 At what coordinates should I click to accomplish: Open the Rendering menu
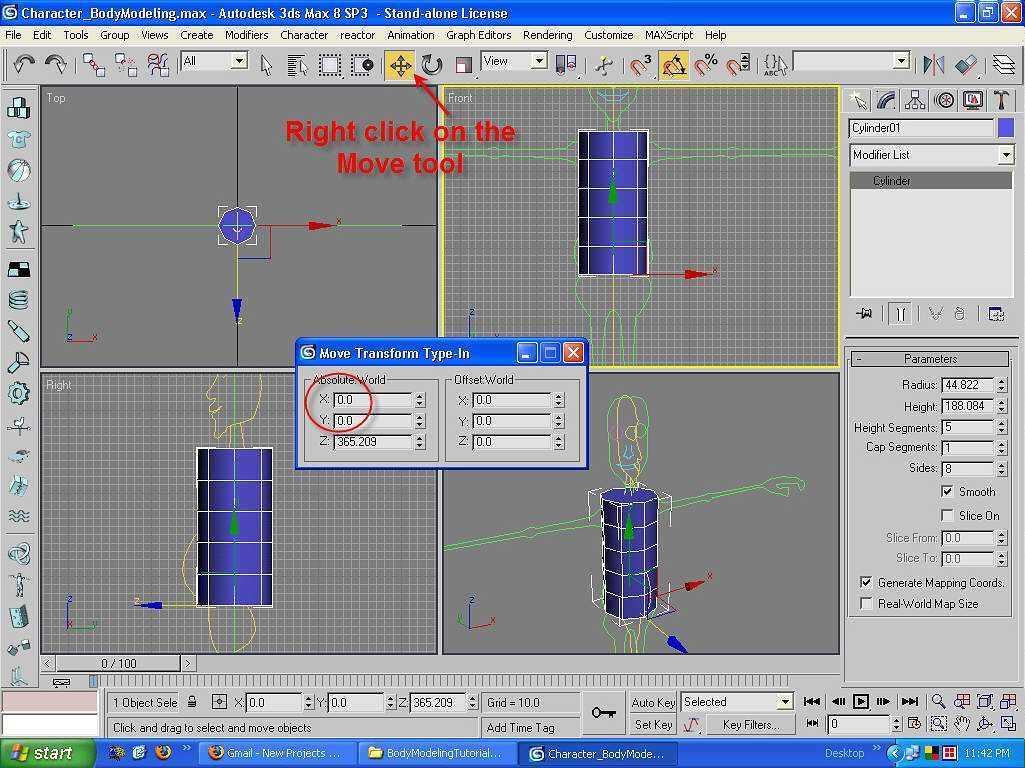coord(547,35)
